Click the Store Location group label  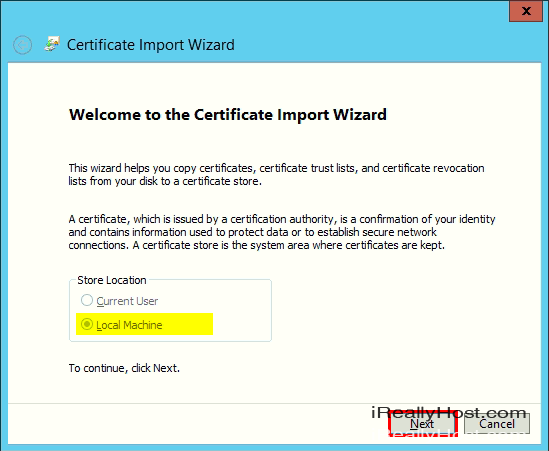point(112,280)
